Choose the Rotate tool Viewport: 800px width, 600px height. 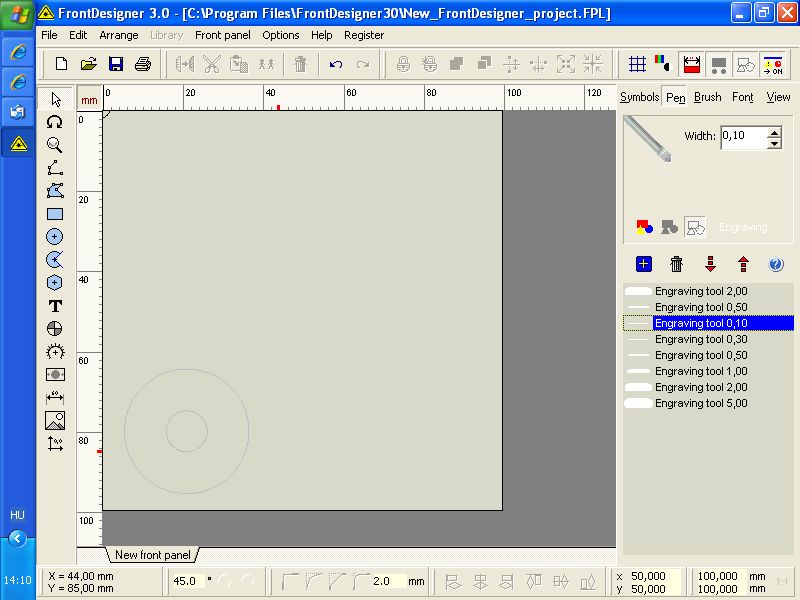[x=55, y=122]
